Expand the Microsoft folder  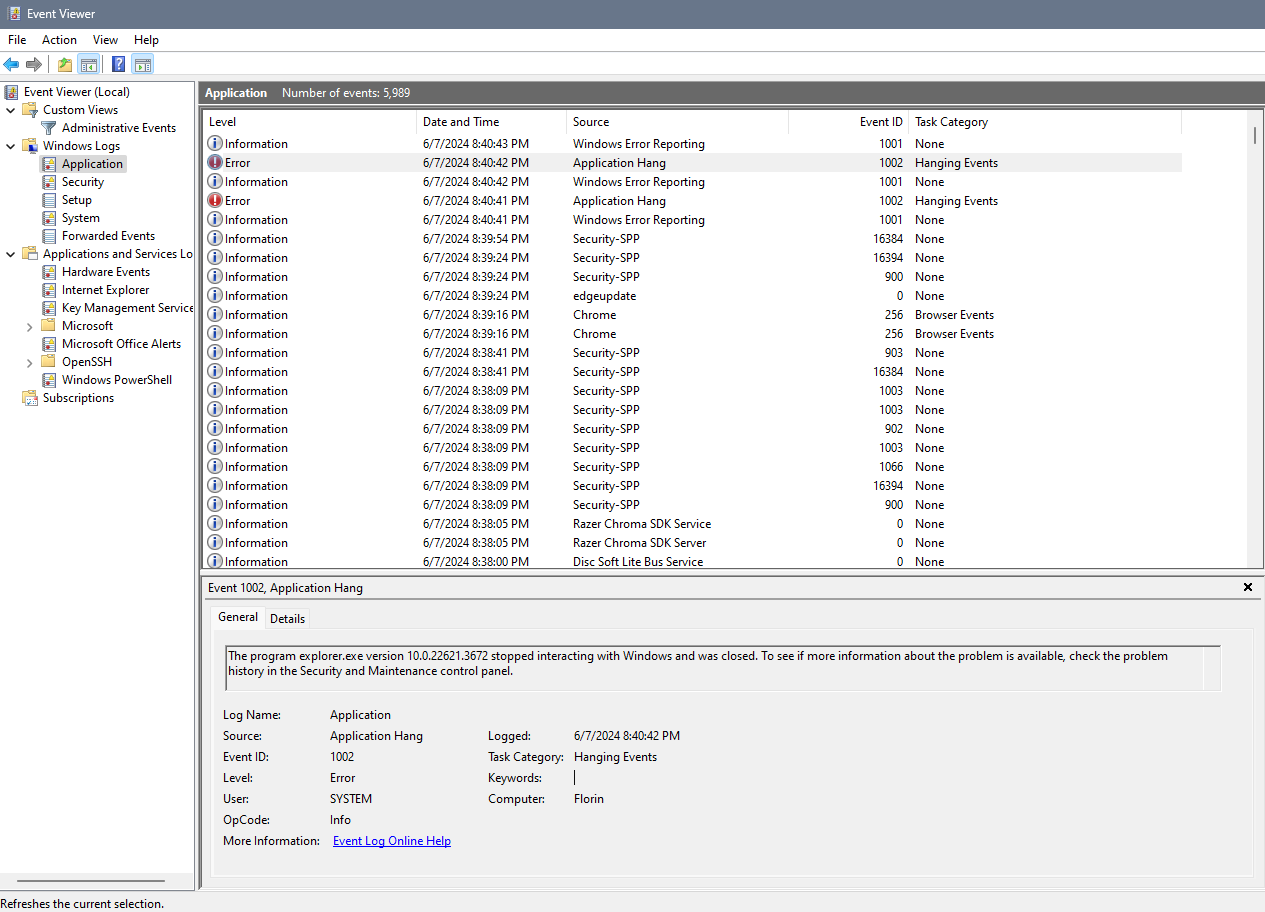click(x=30, y=326)
